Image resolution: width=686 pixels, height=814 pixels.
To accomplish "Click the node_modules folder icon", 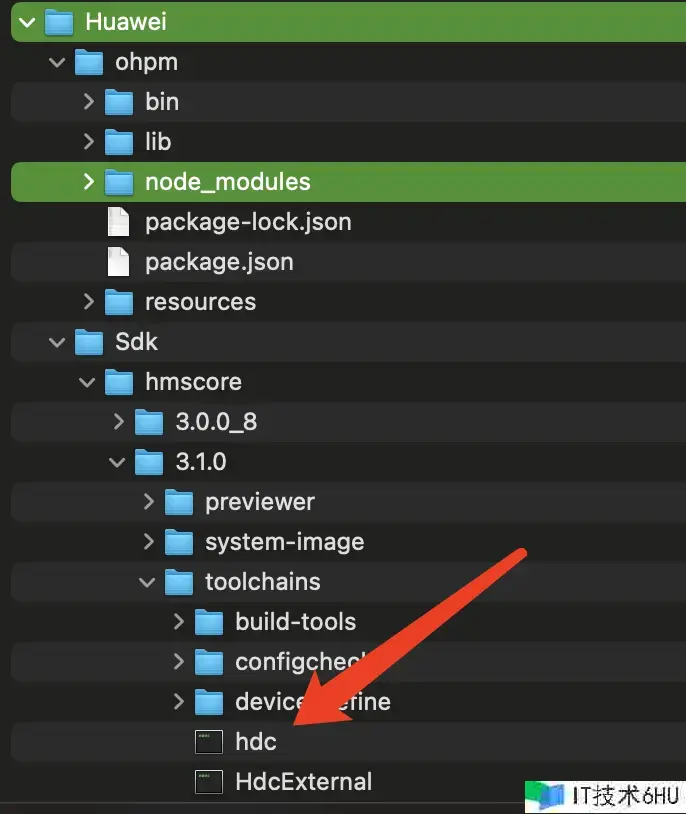I will click(x=119, y=182).
